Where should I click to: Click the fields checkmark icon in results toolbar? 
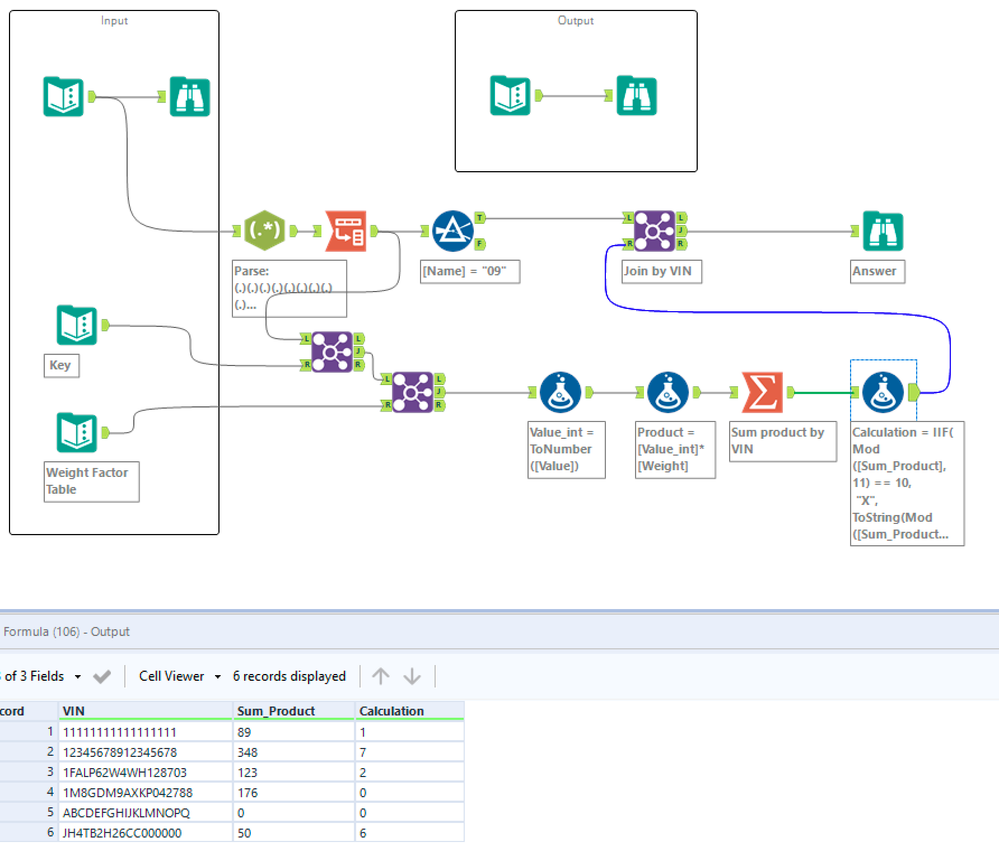[102, 676]
